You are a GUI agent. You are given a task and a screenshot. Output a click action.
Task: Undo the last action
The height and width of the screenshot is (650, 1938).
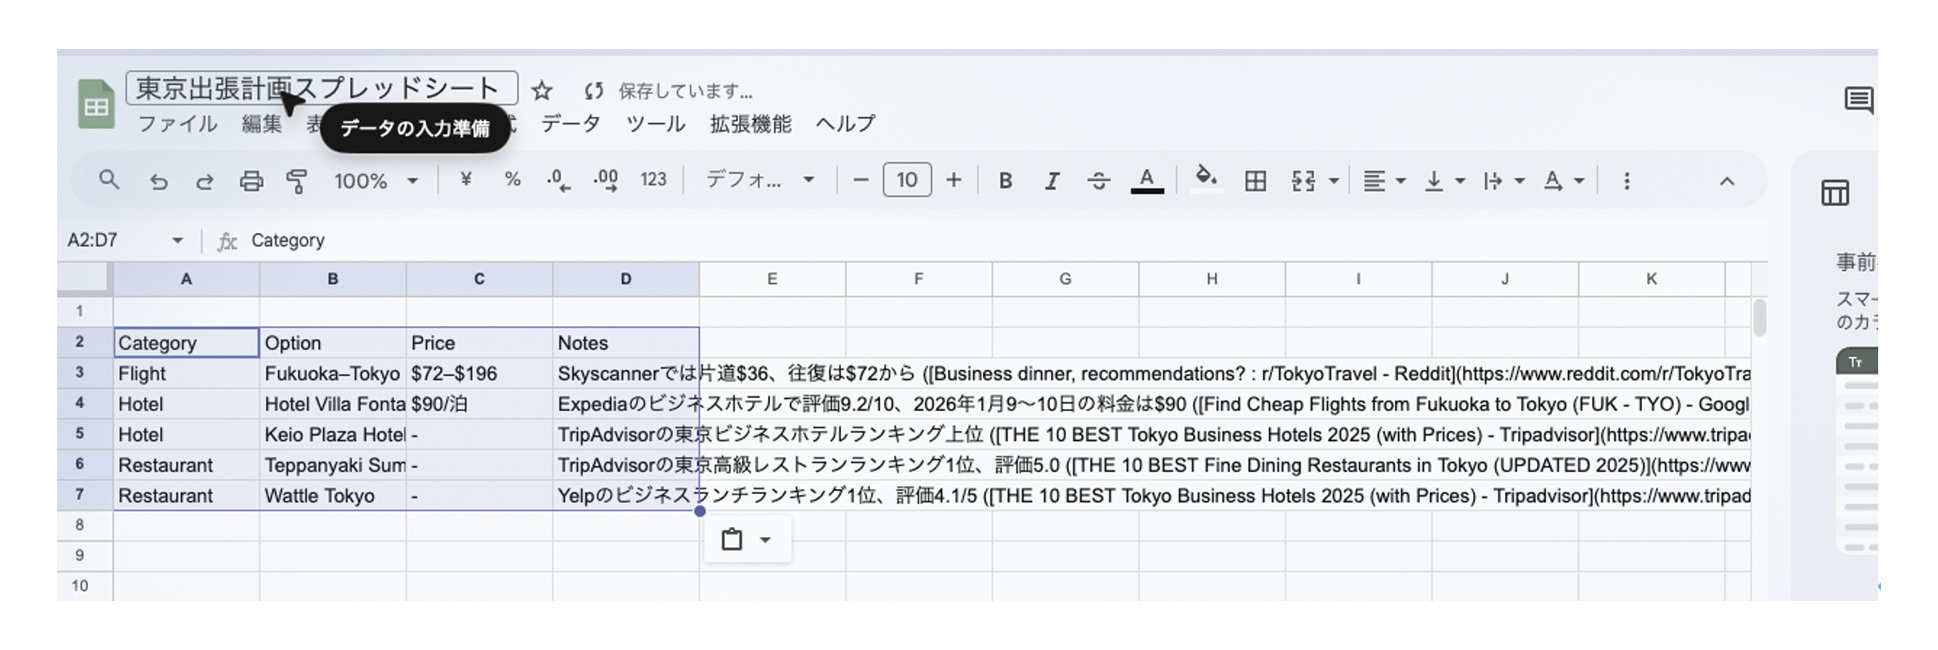158,181
